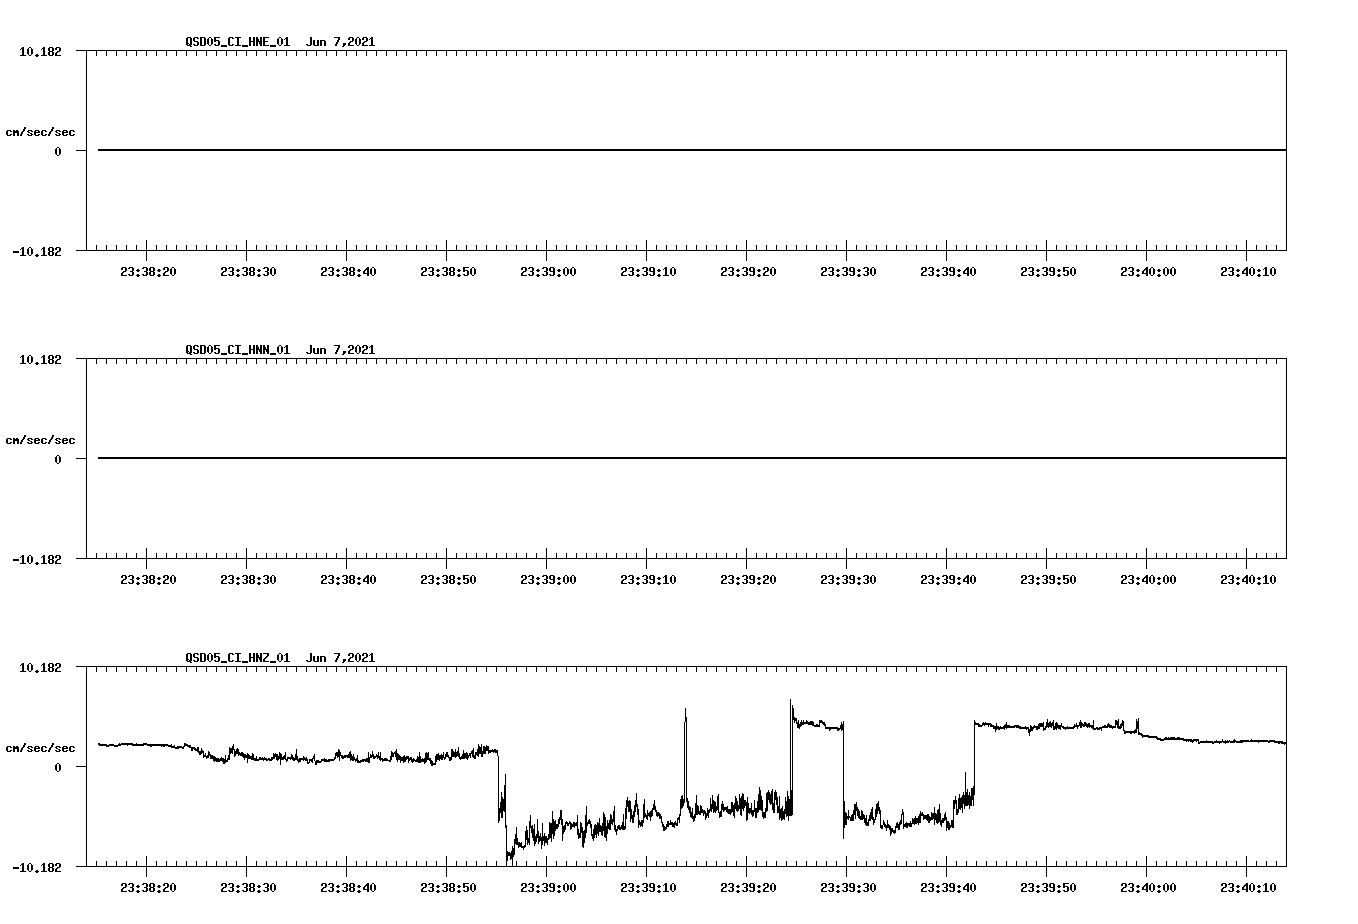Select -10.182 lower limit on HNZ plot
The height and width of the screenshot is (924, 1358).
pyautogui.click(x=36, y=868)
